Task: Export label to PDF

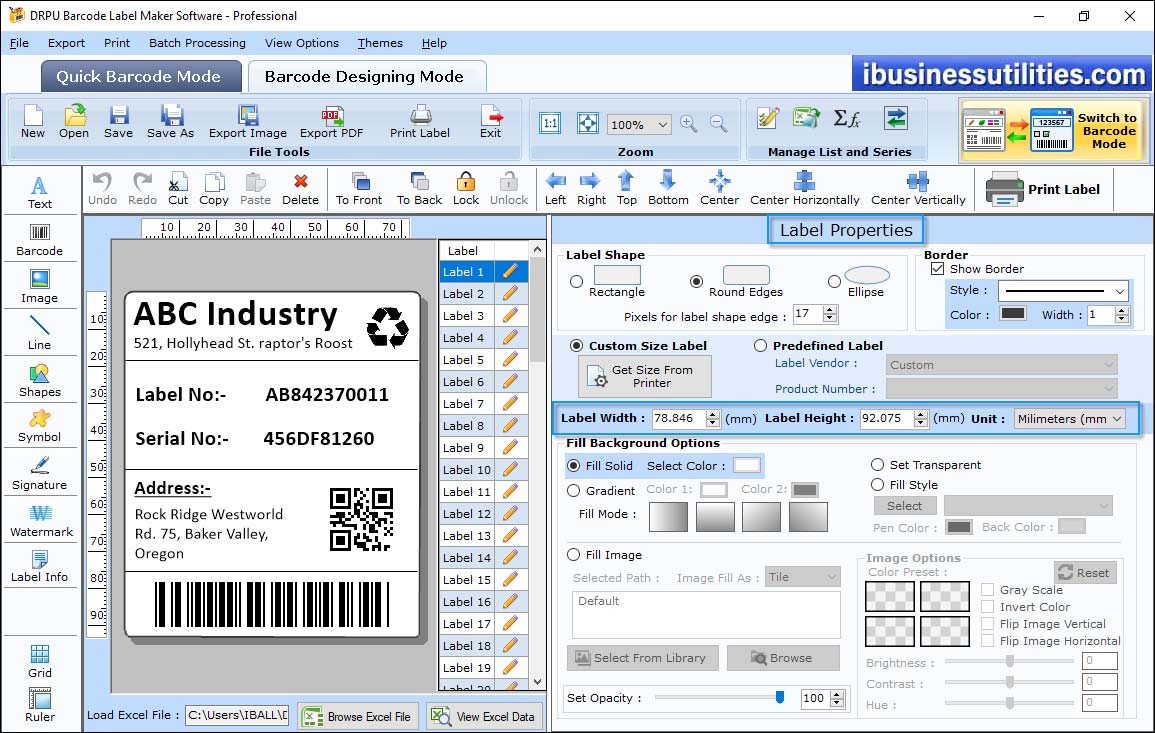Action: (x=331, y=122)
